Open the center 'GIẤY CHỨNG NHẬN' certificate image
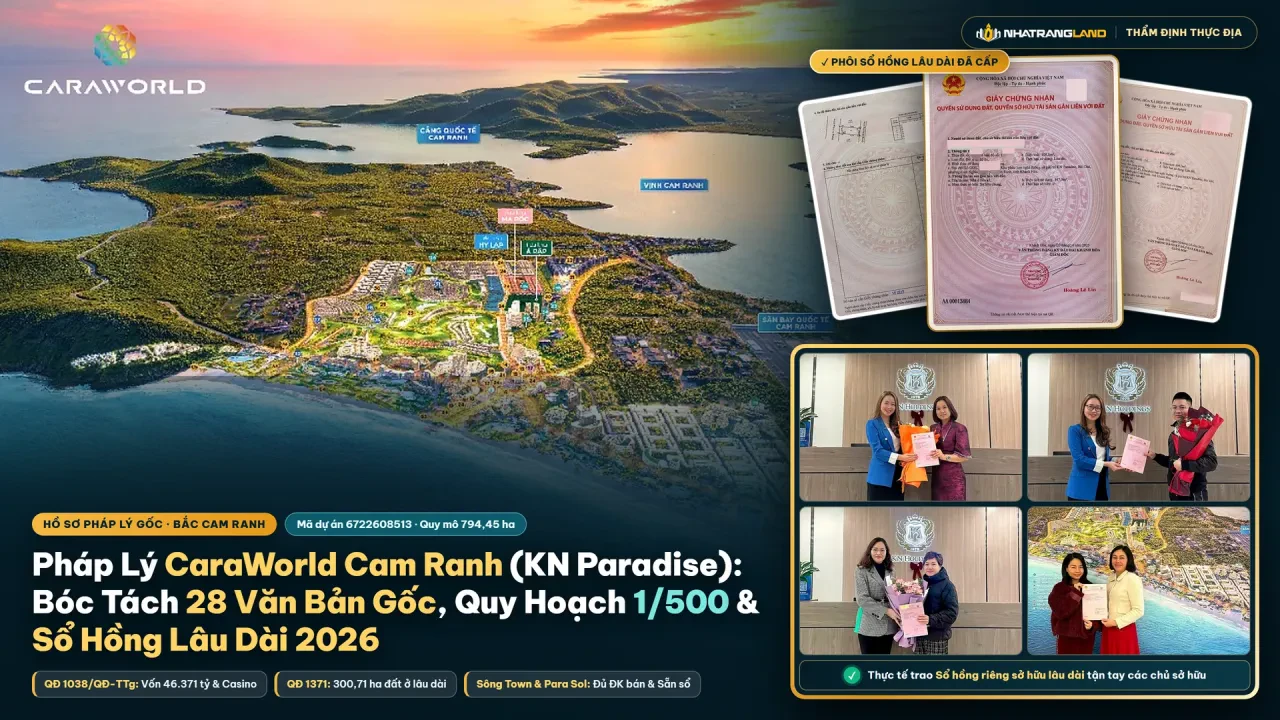The width and height of the screenshot is (1280, 720). tap(1024, 191)
